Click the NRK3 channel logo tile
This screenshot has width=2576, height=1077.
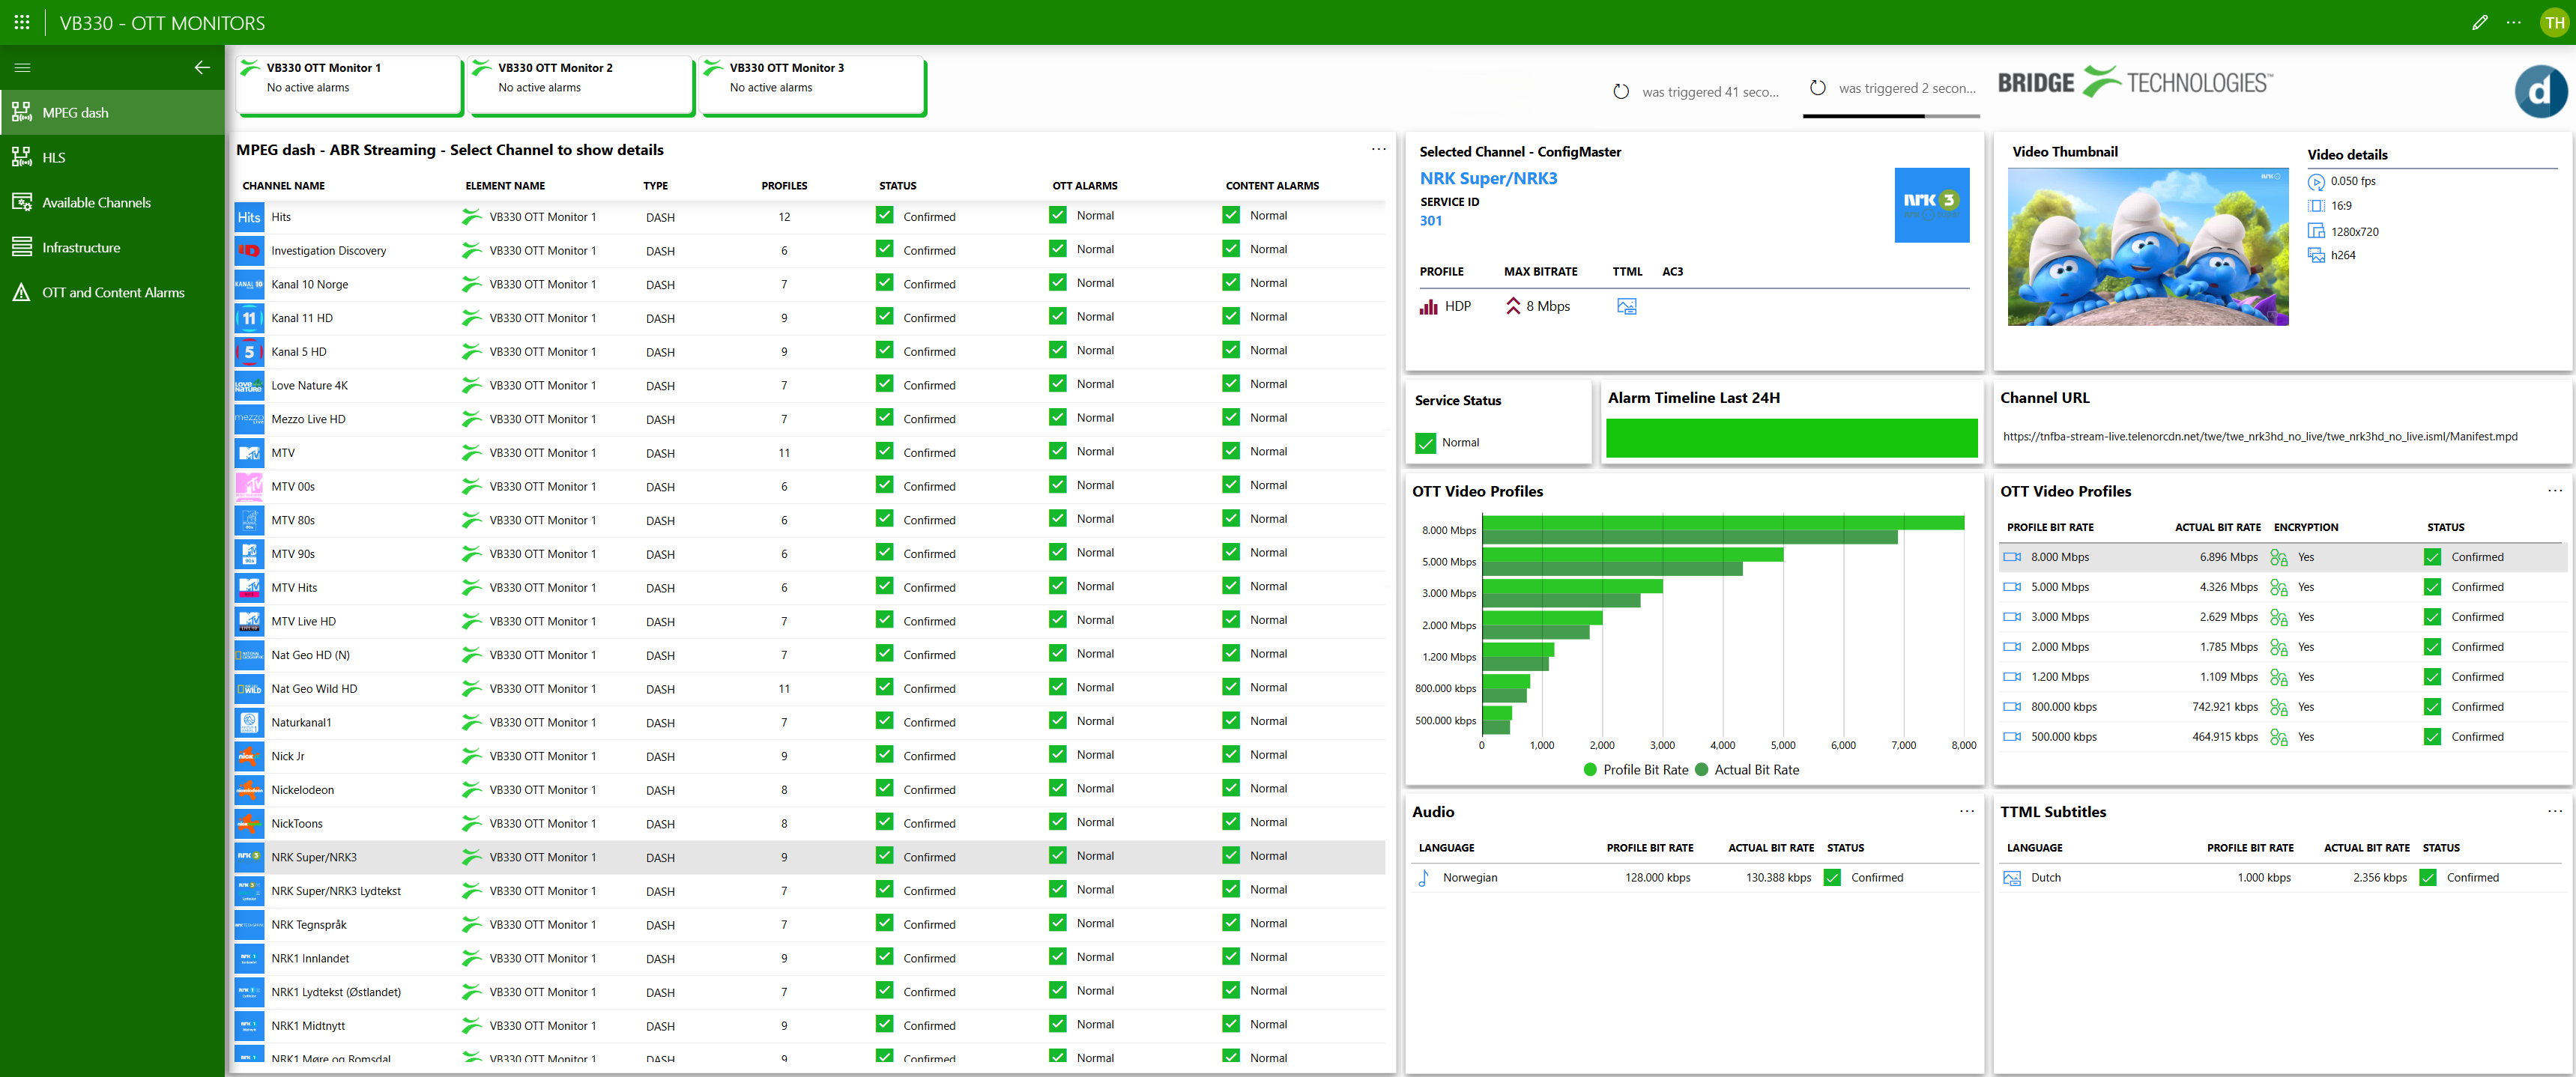click(1931, 205)
